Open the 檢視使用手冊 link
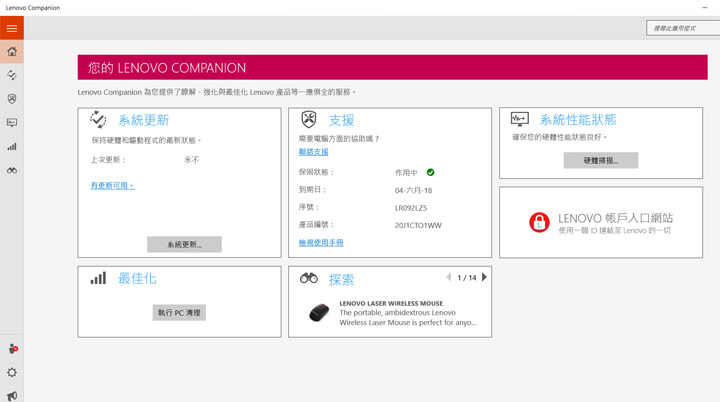 [321, 243]
